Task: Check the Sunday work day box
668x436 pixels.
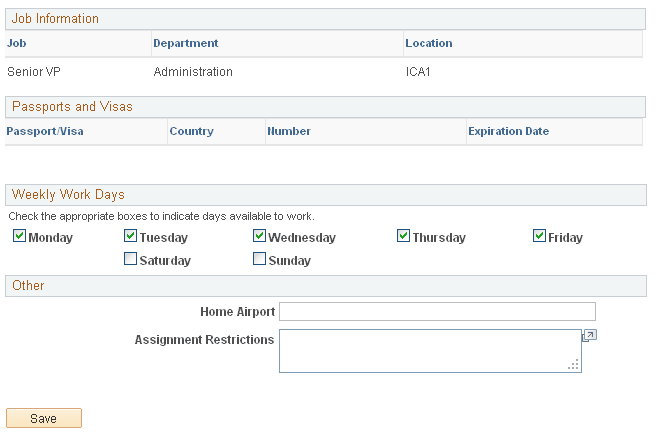Action: click(x=259, y=260)
